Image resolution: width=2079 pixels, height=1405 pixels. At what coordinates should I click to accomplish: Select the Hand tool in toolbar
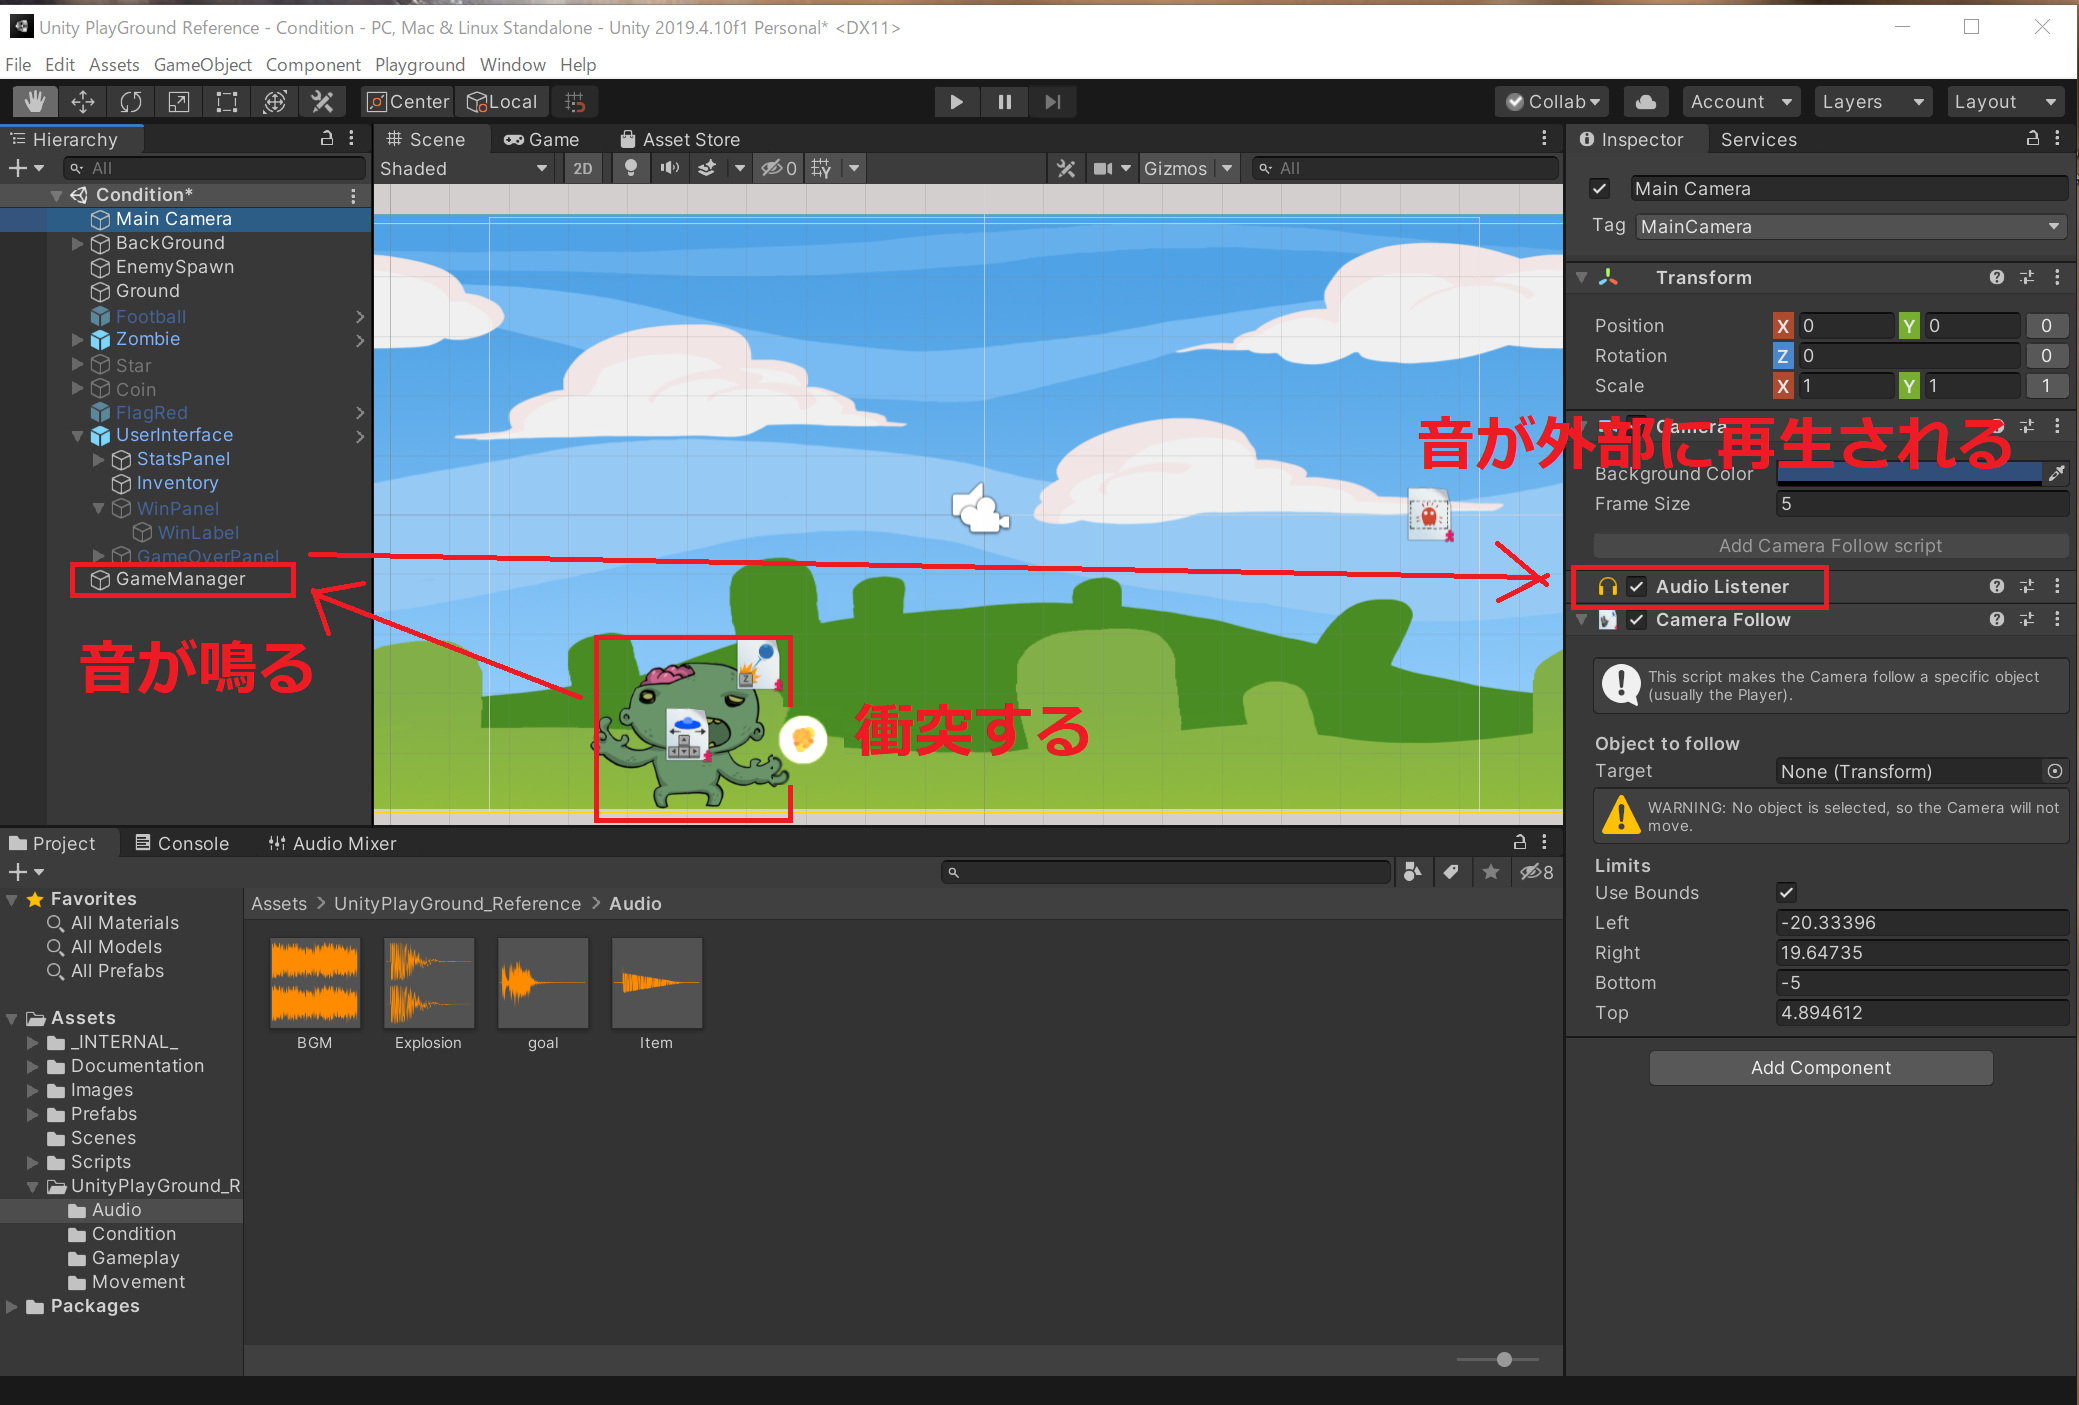point(35,102)
